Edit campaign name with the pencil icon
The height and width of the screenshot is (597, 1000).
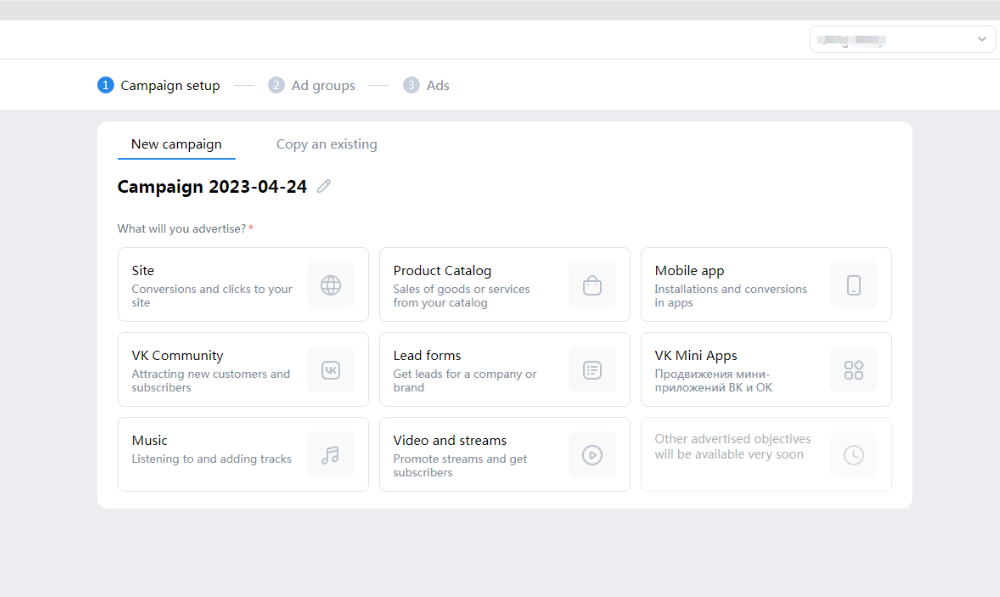324,186
